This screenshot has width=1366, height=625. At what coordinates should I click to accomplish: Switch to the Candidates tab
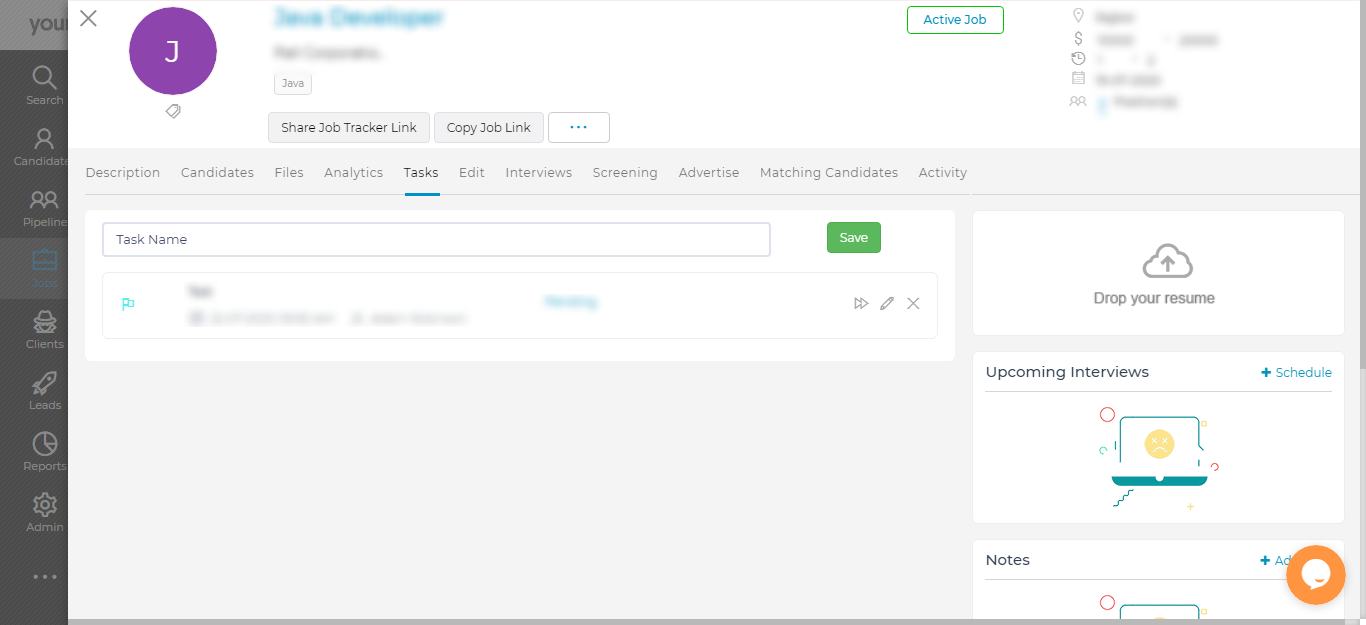pyautogui.click(x=217, y=172)
